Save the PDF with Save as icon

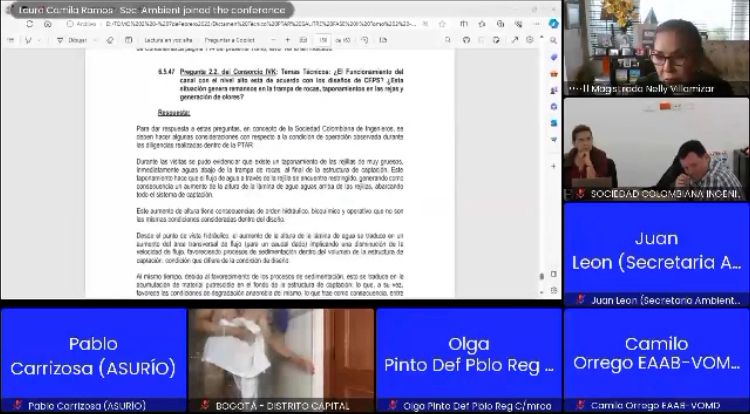[x=496, y=41]
